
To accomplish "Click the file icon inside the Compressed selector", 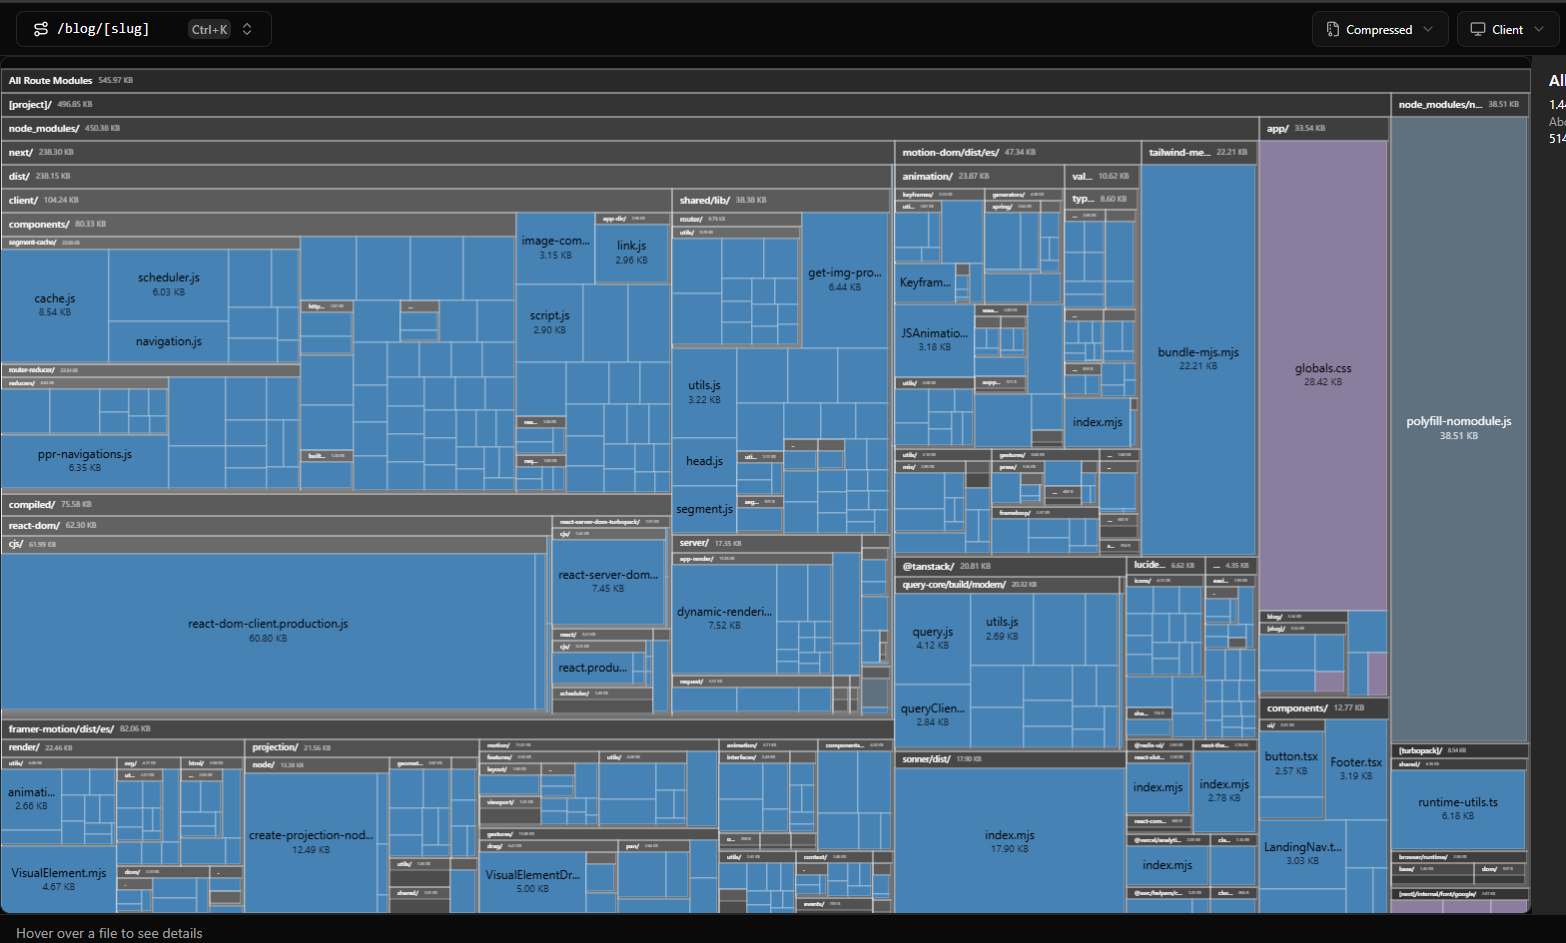I will coord(1333,29).
